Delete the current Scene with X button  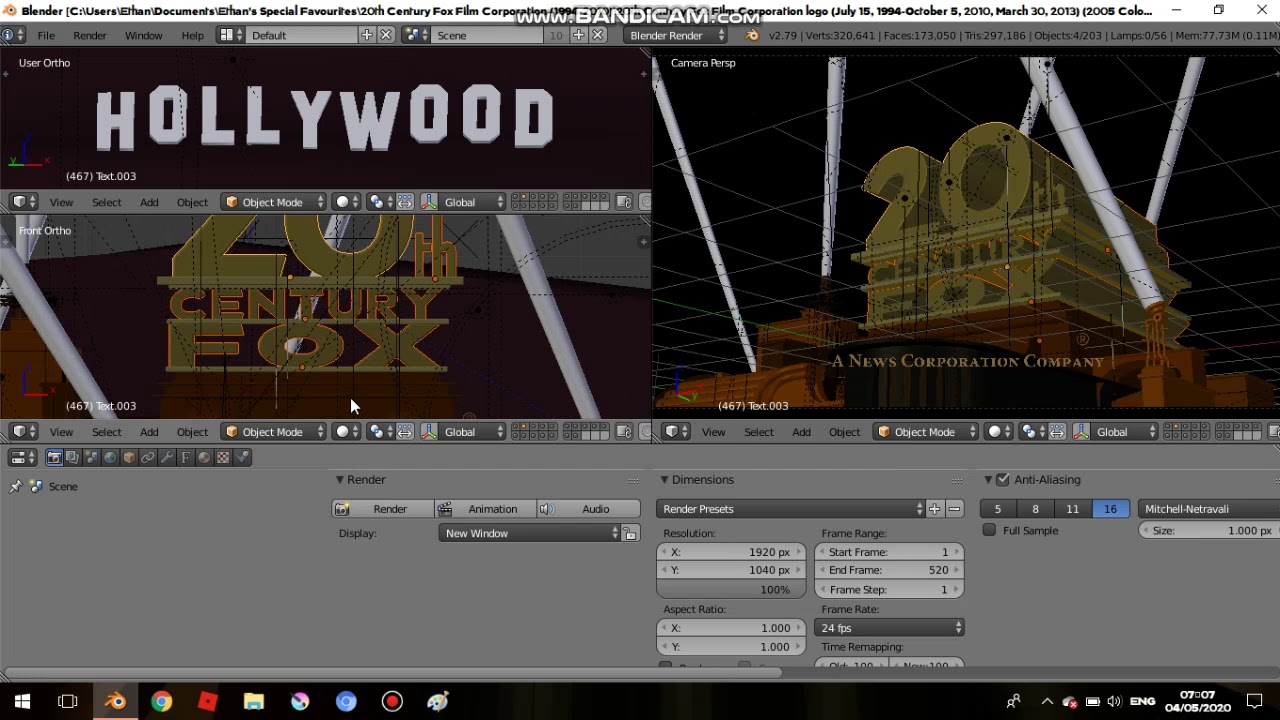tap(598, 35)
